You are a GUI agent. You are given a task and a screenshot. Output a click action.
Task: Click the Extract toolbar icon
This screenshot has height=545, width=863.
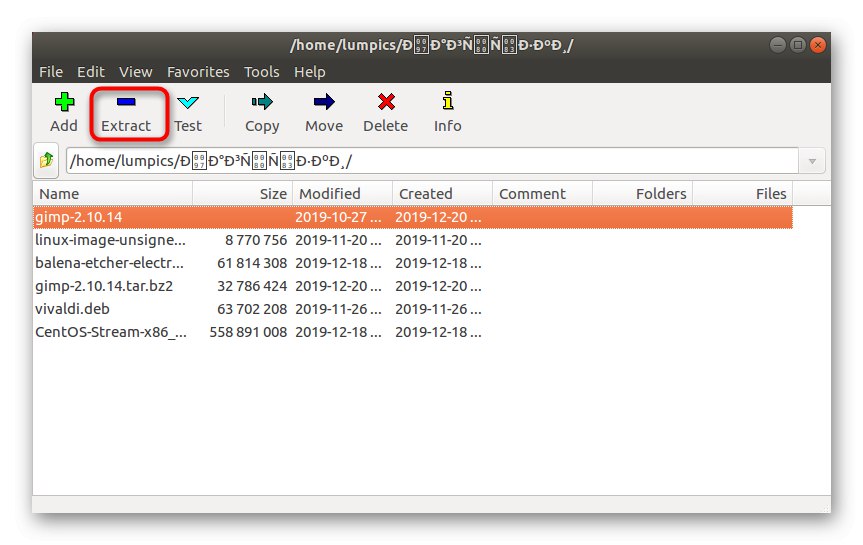click(x=126, y=102)
